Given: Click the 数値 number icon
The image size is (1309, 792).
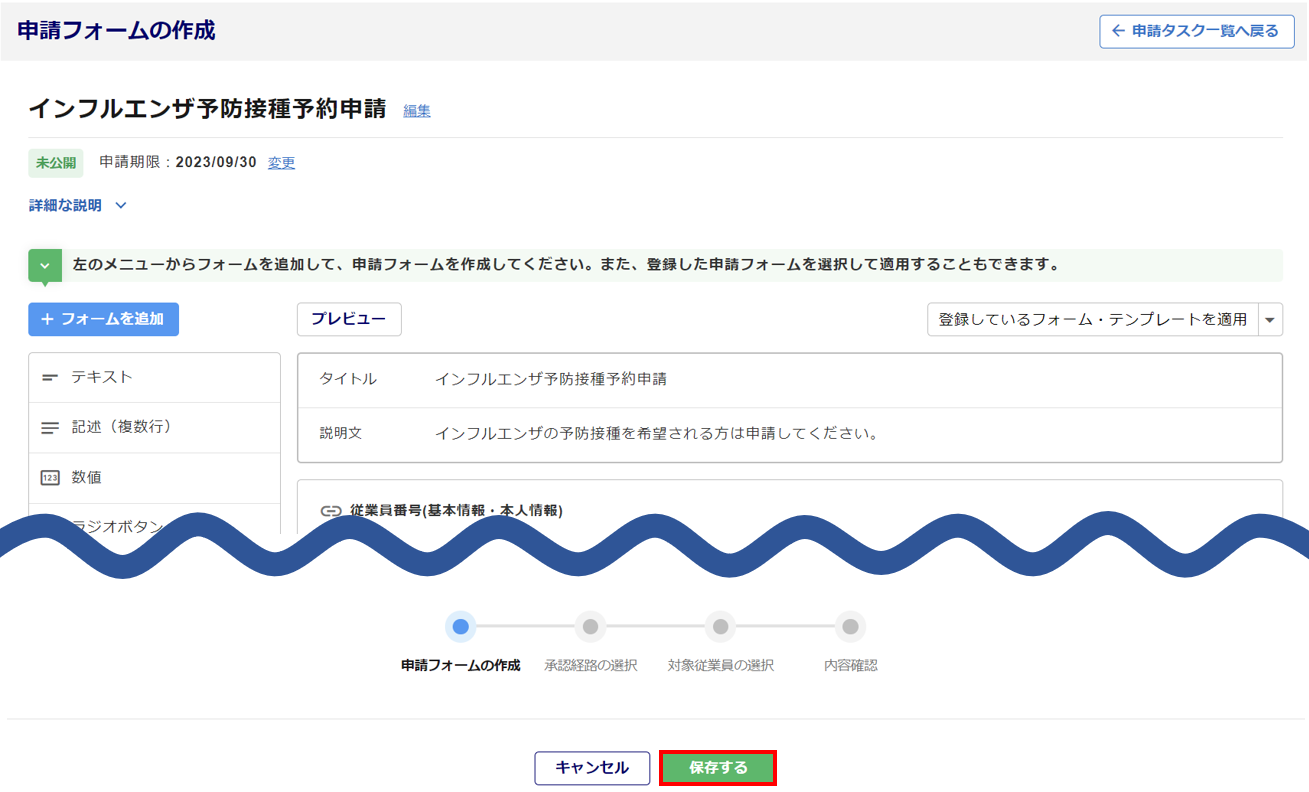Looking at the screenshot, I should tap(50, 478).
